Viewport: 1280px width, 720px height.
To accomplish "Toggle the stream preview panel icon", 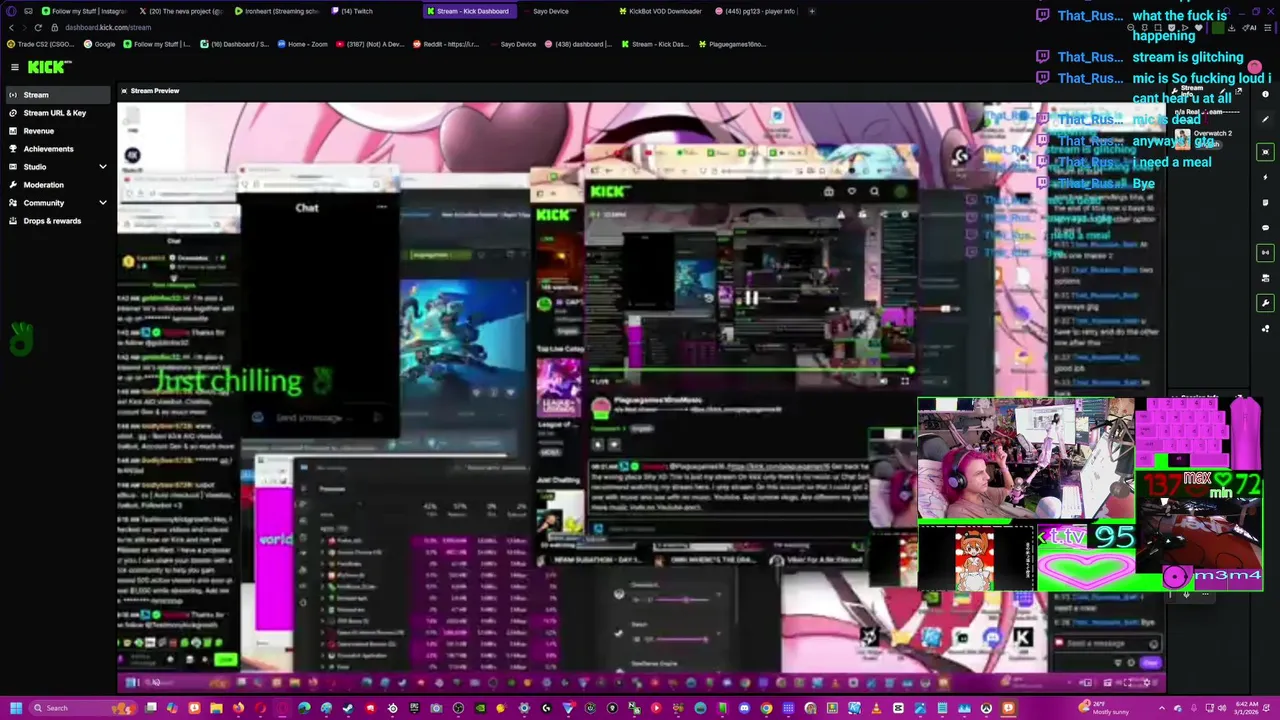I will [x=1265, y=152].
